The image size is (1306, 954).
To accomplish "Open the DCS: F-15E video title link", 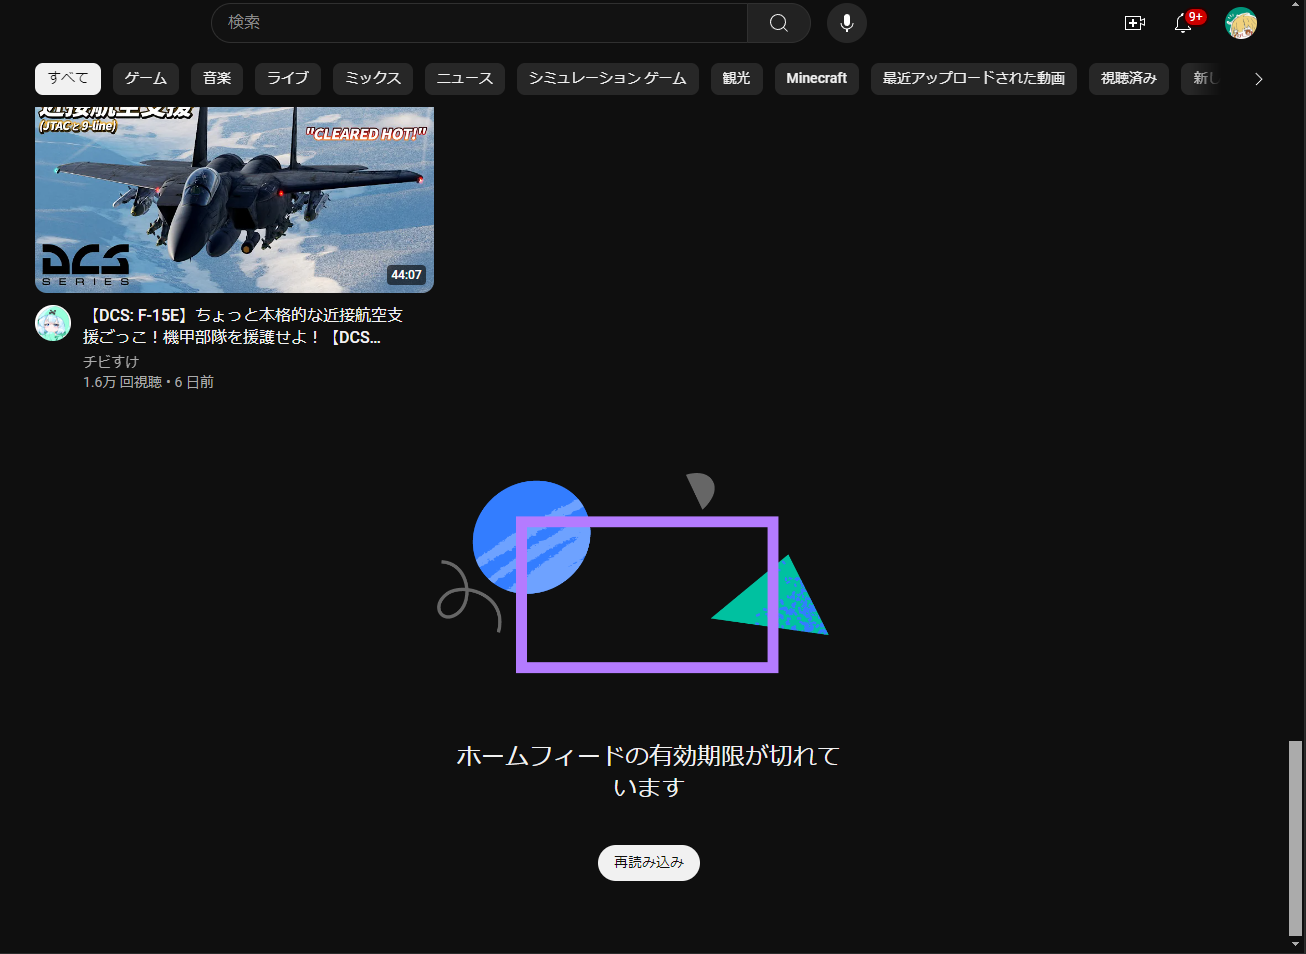I will (x=243, y=326).
